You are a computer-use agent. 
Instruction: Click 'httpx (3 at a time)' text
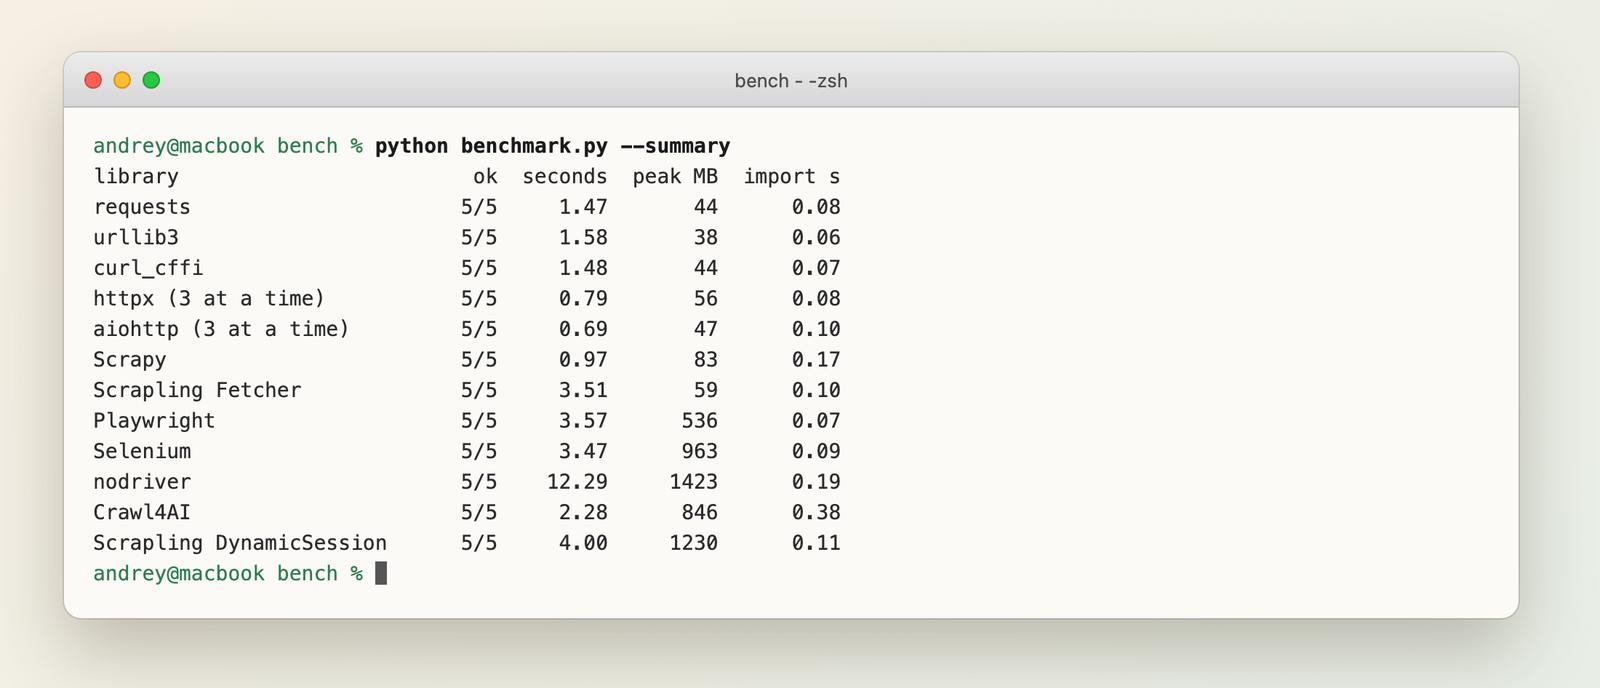(209, 299)
